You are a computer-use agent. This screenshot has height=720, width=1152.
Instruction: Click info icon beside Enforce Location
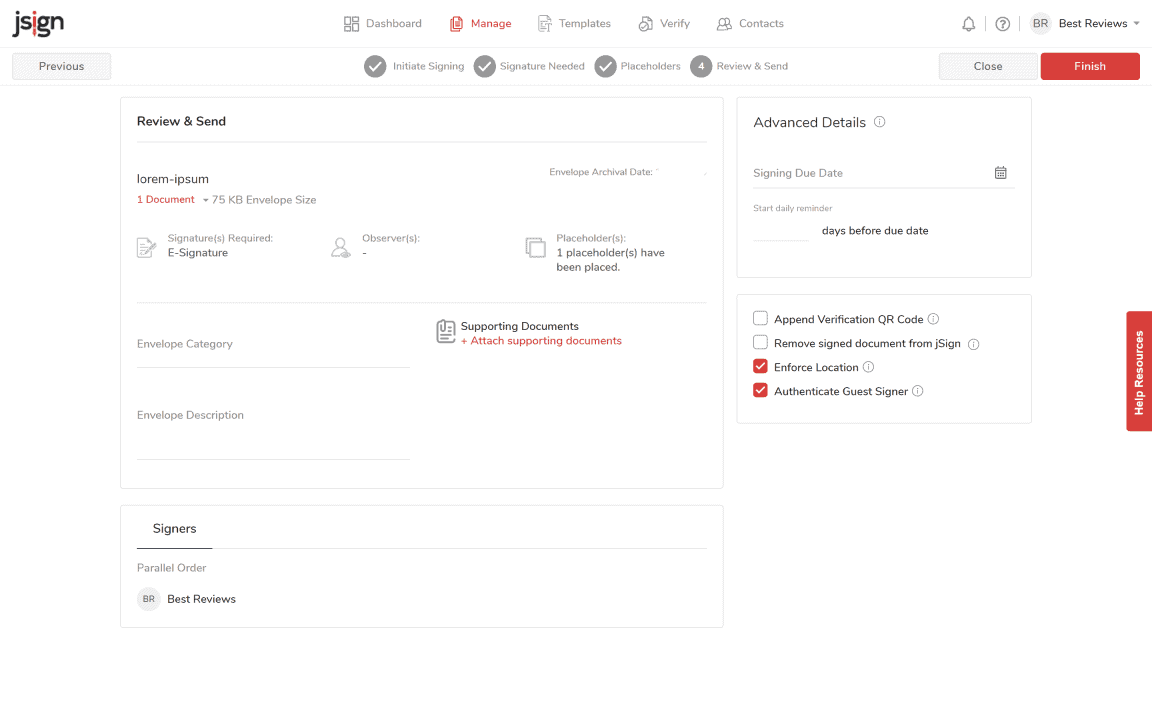(868, 367)
